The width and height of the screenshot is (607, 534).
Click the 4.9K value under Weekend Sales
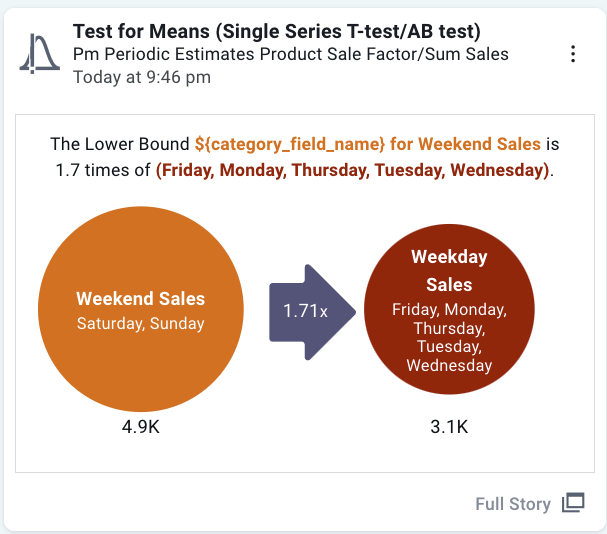pos(141,428)
